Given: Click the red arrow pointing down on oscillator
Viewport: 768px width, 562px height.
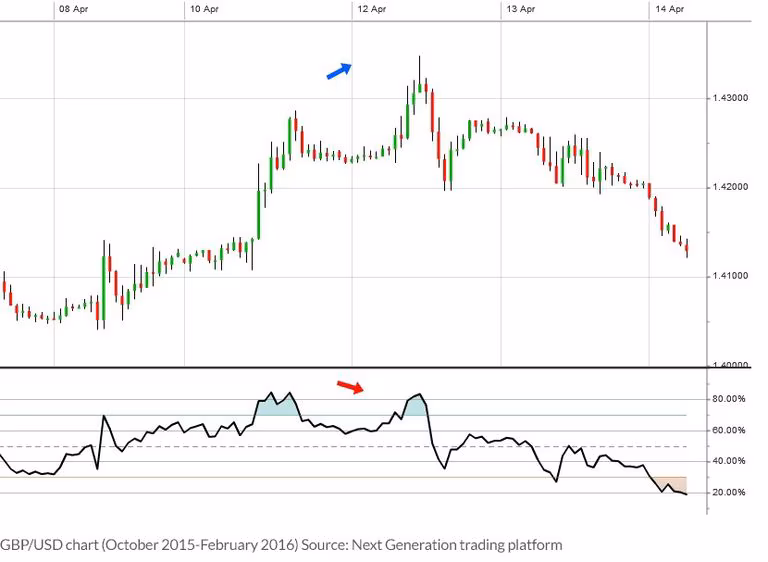Looking at the screenshot, I should 351,386.
